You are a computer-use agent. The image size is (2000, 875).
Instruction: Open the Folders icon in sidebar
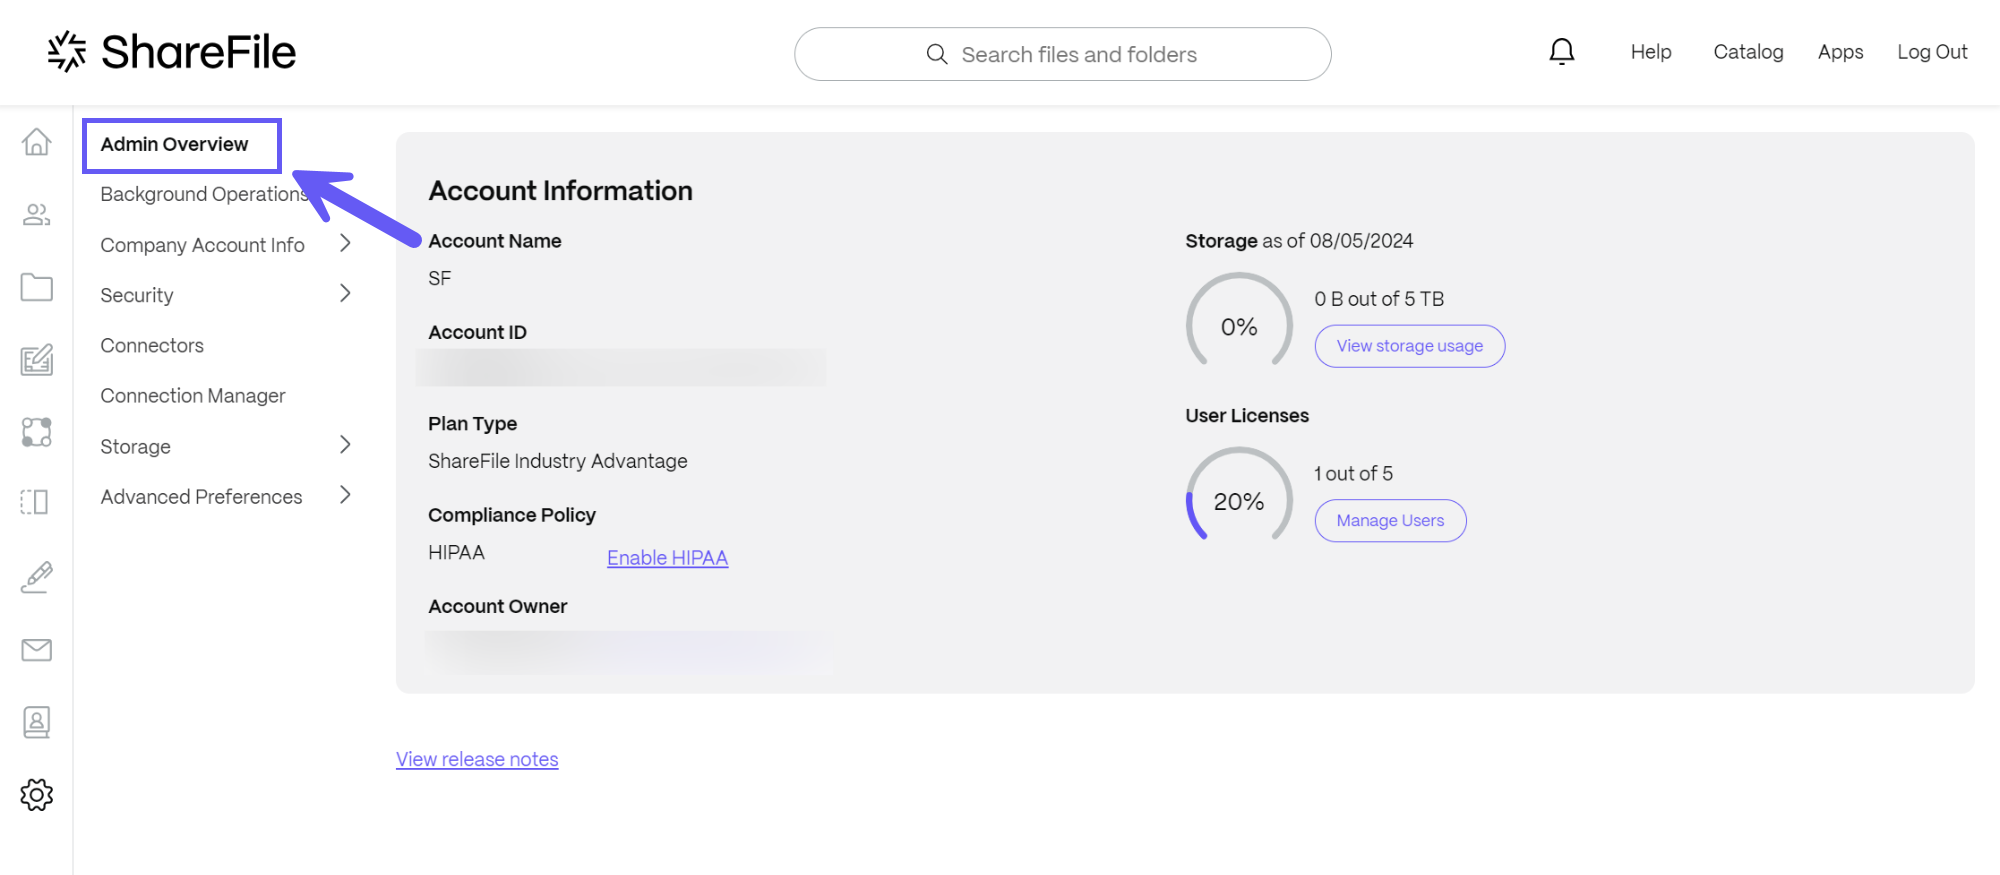[x=37, y=287]
